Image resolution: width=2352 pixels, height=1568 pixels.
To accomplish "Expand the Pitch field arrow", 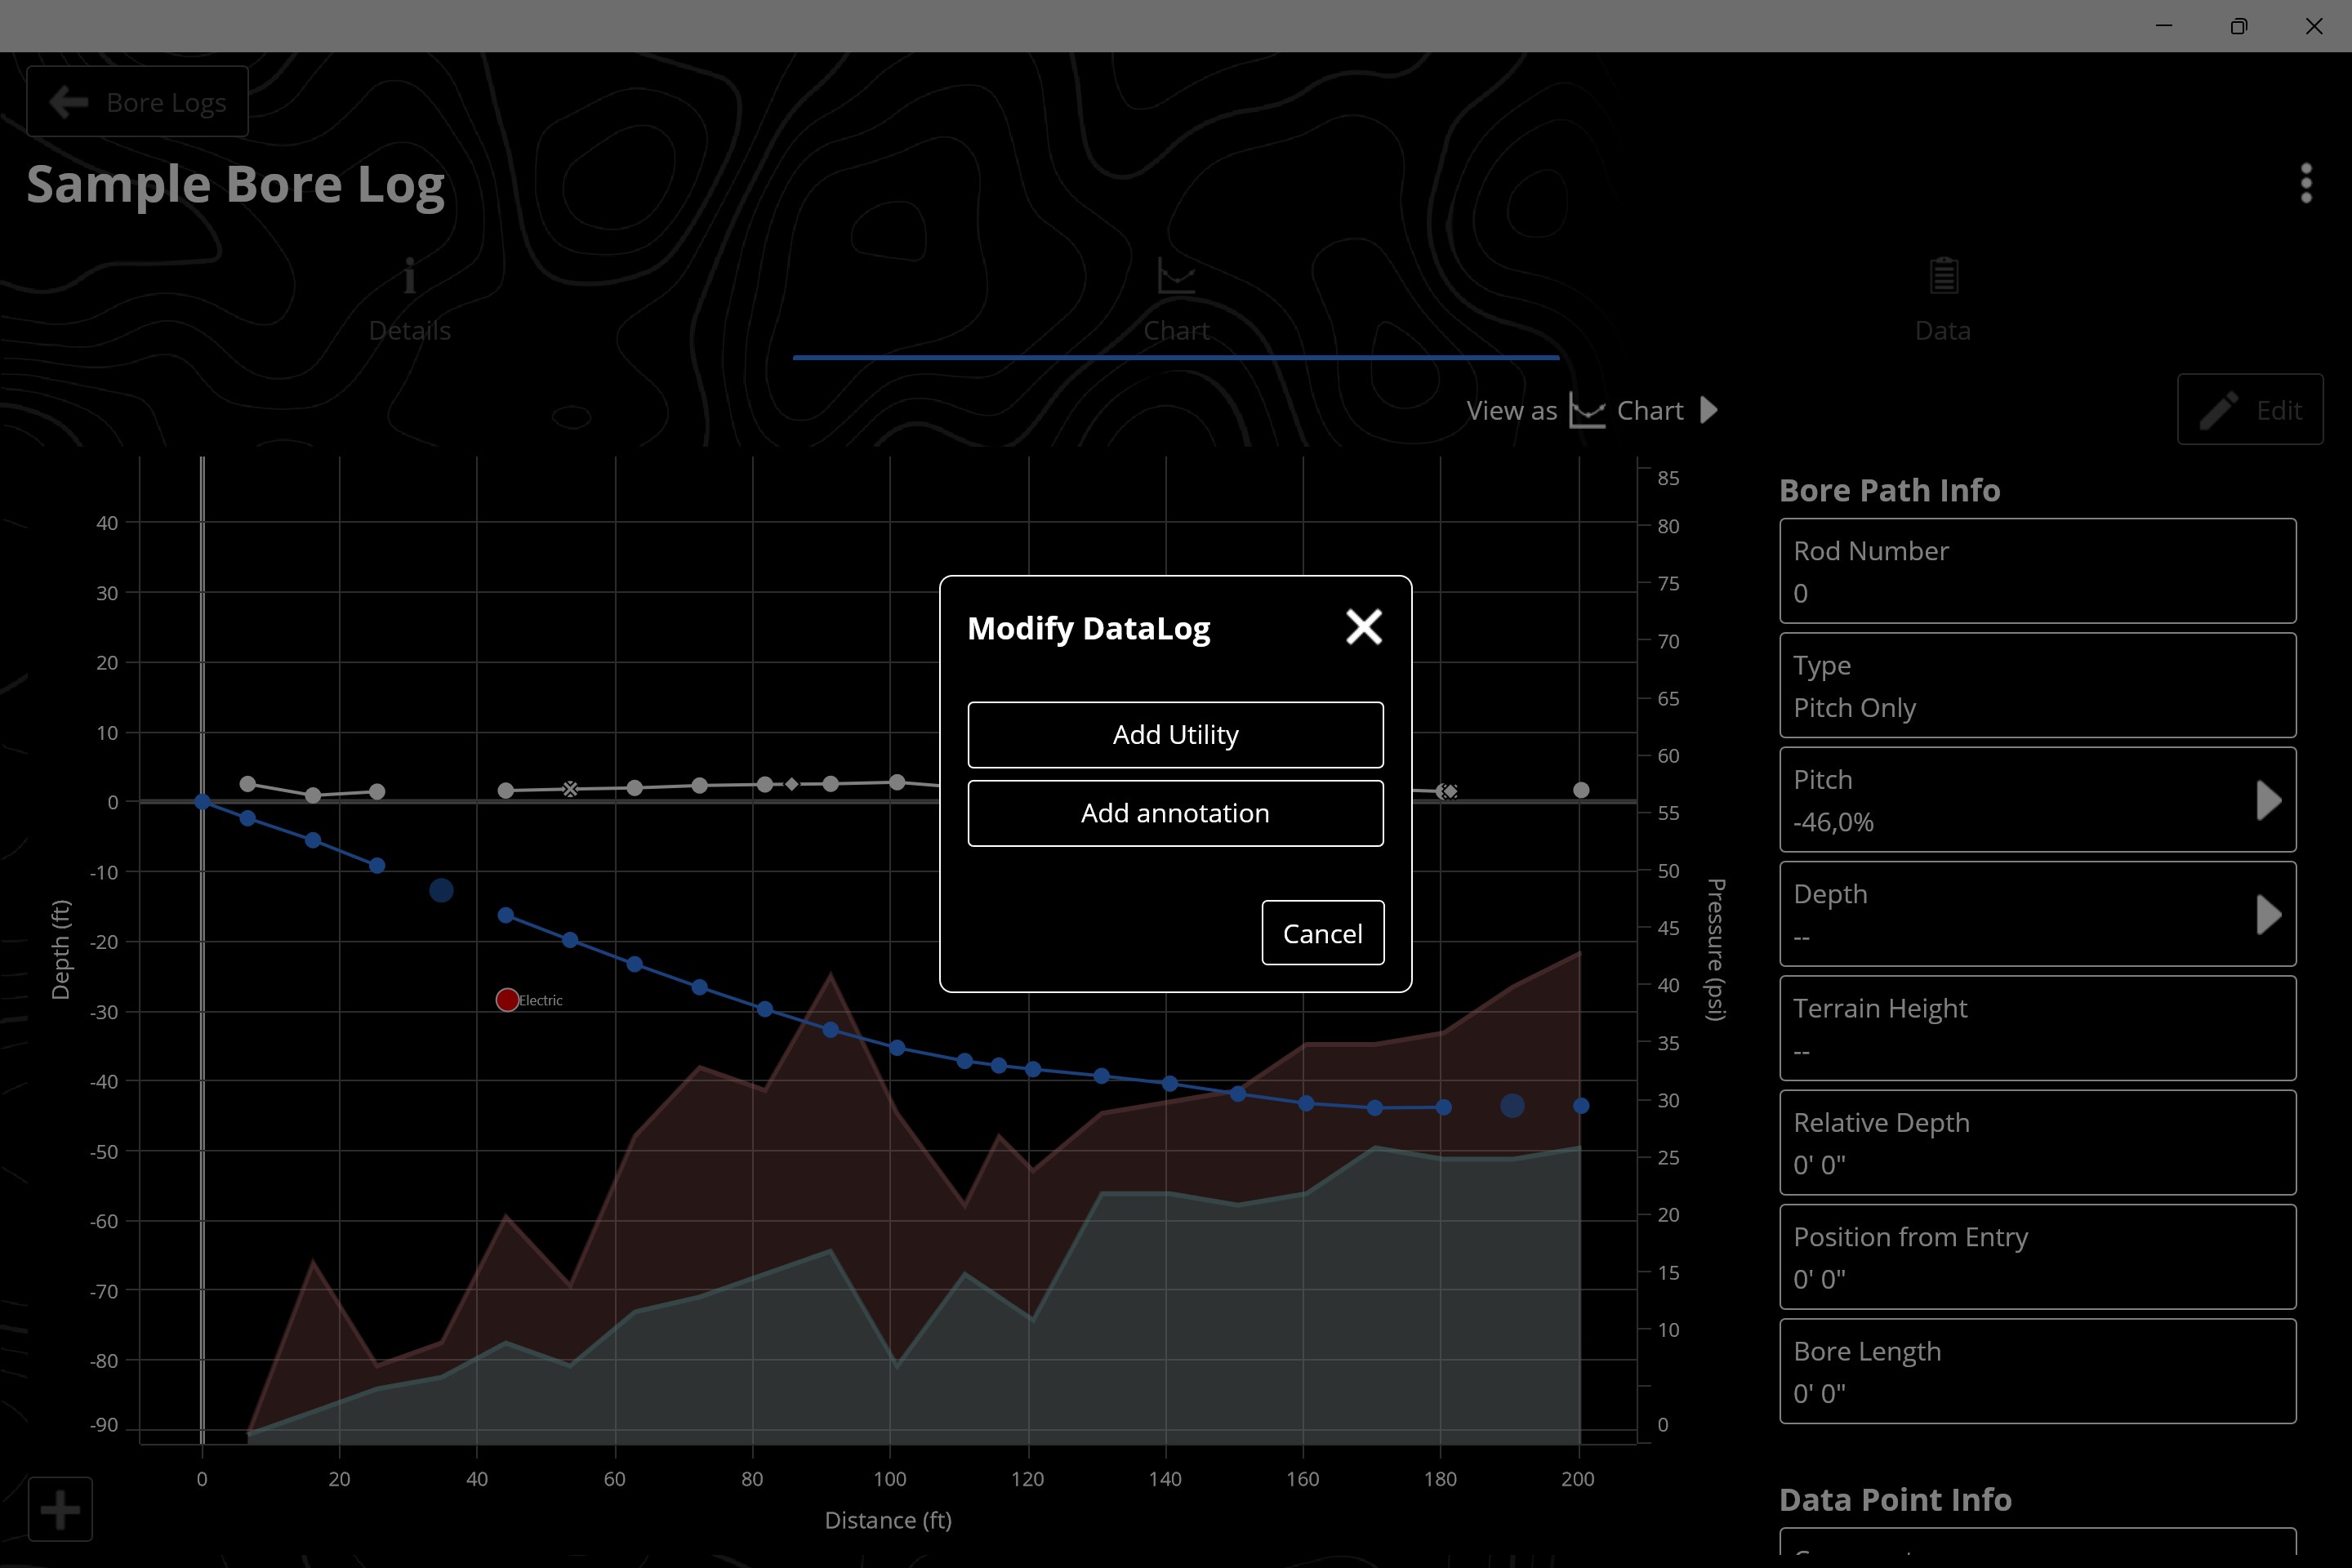I will coord(2269,800).
